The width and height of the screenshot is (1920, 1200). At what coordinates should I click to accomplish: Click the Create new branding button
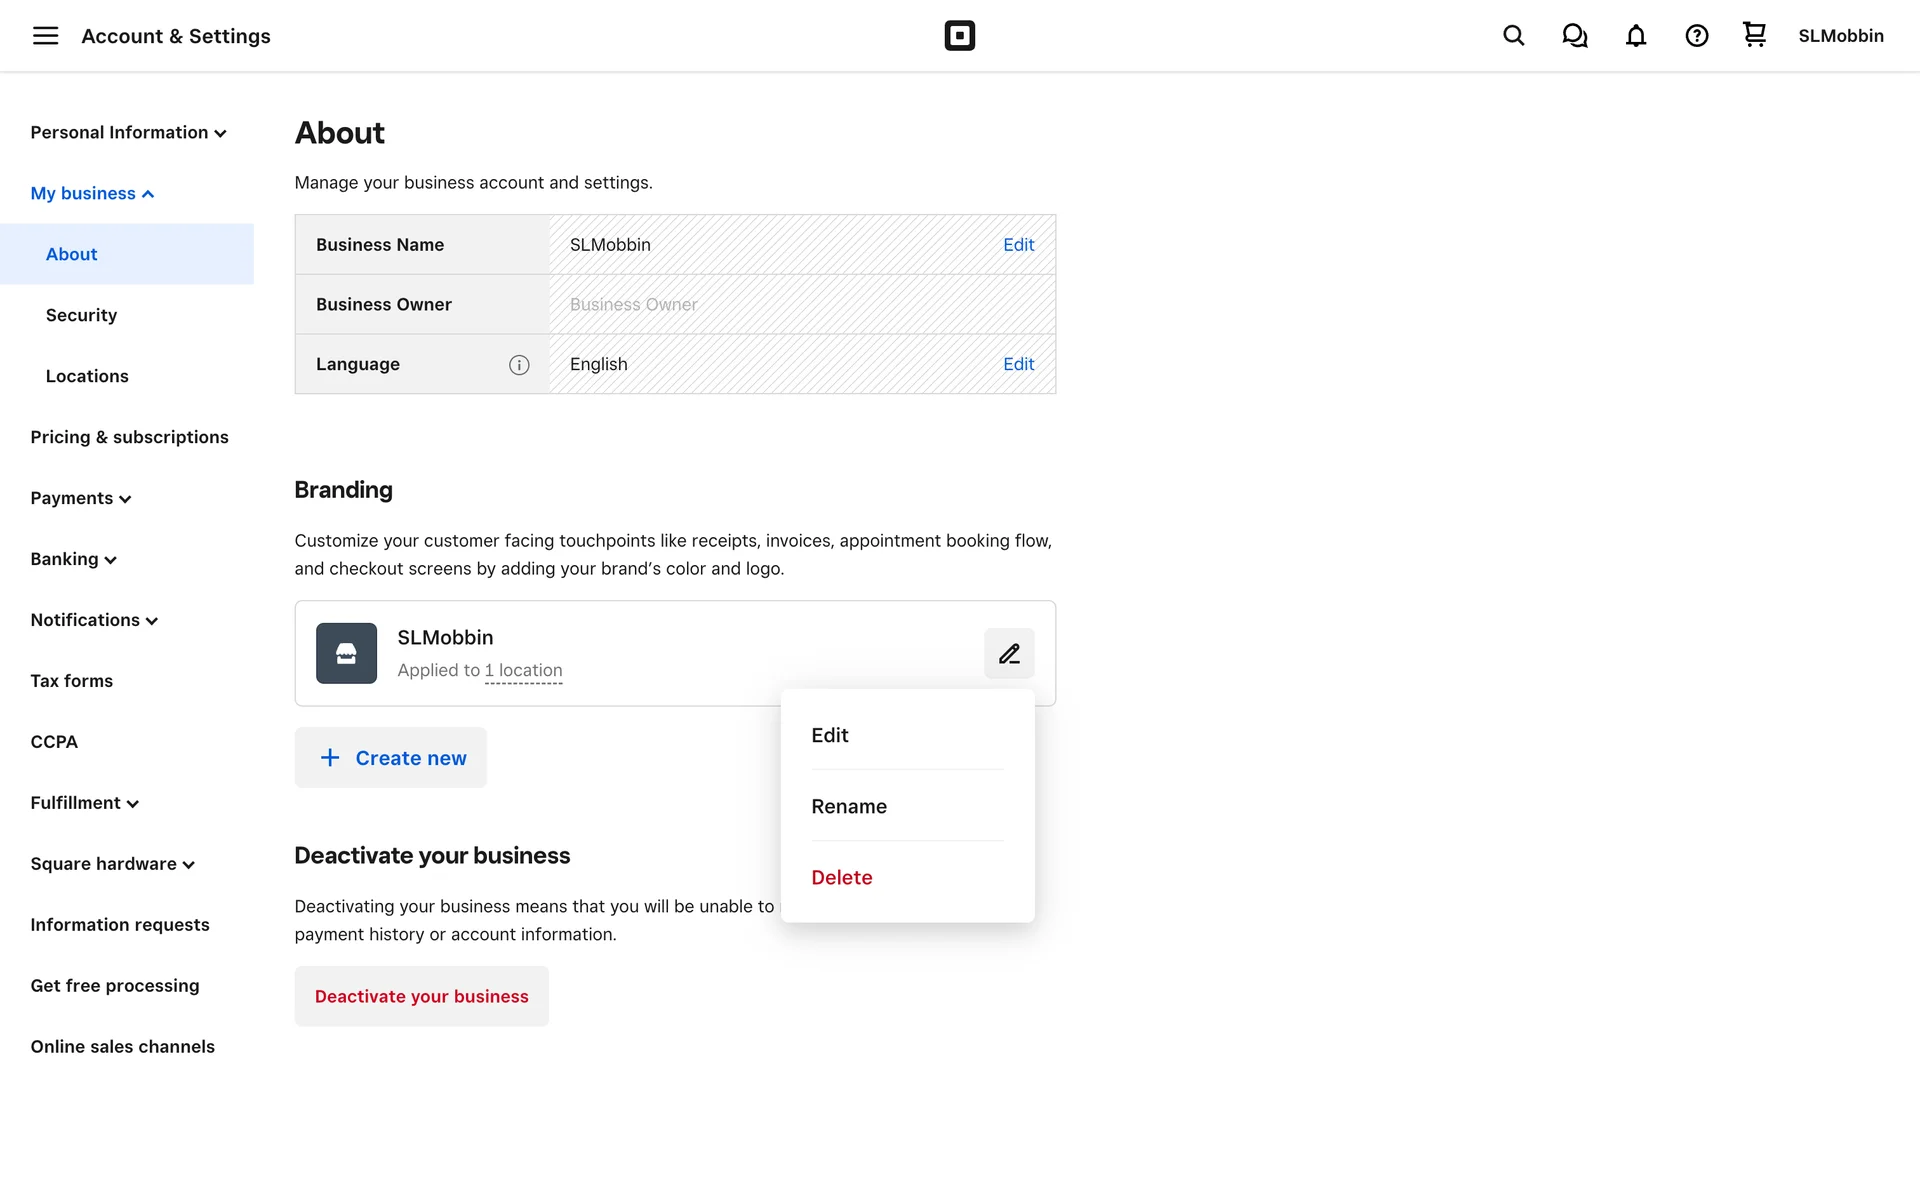(390, 758)
